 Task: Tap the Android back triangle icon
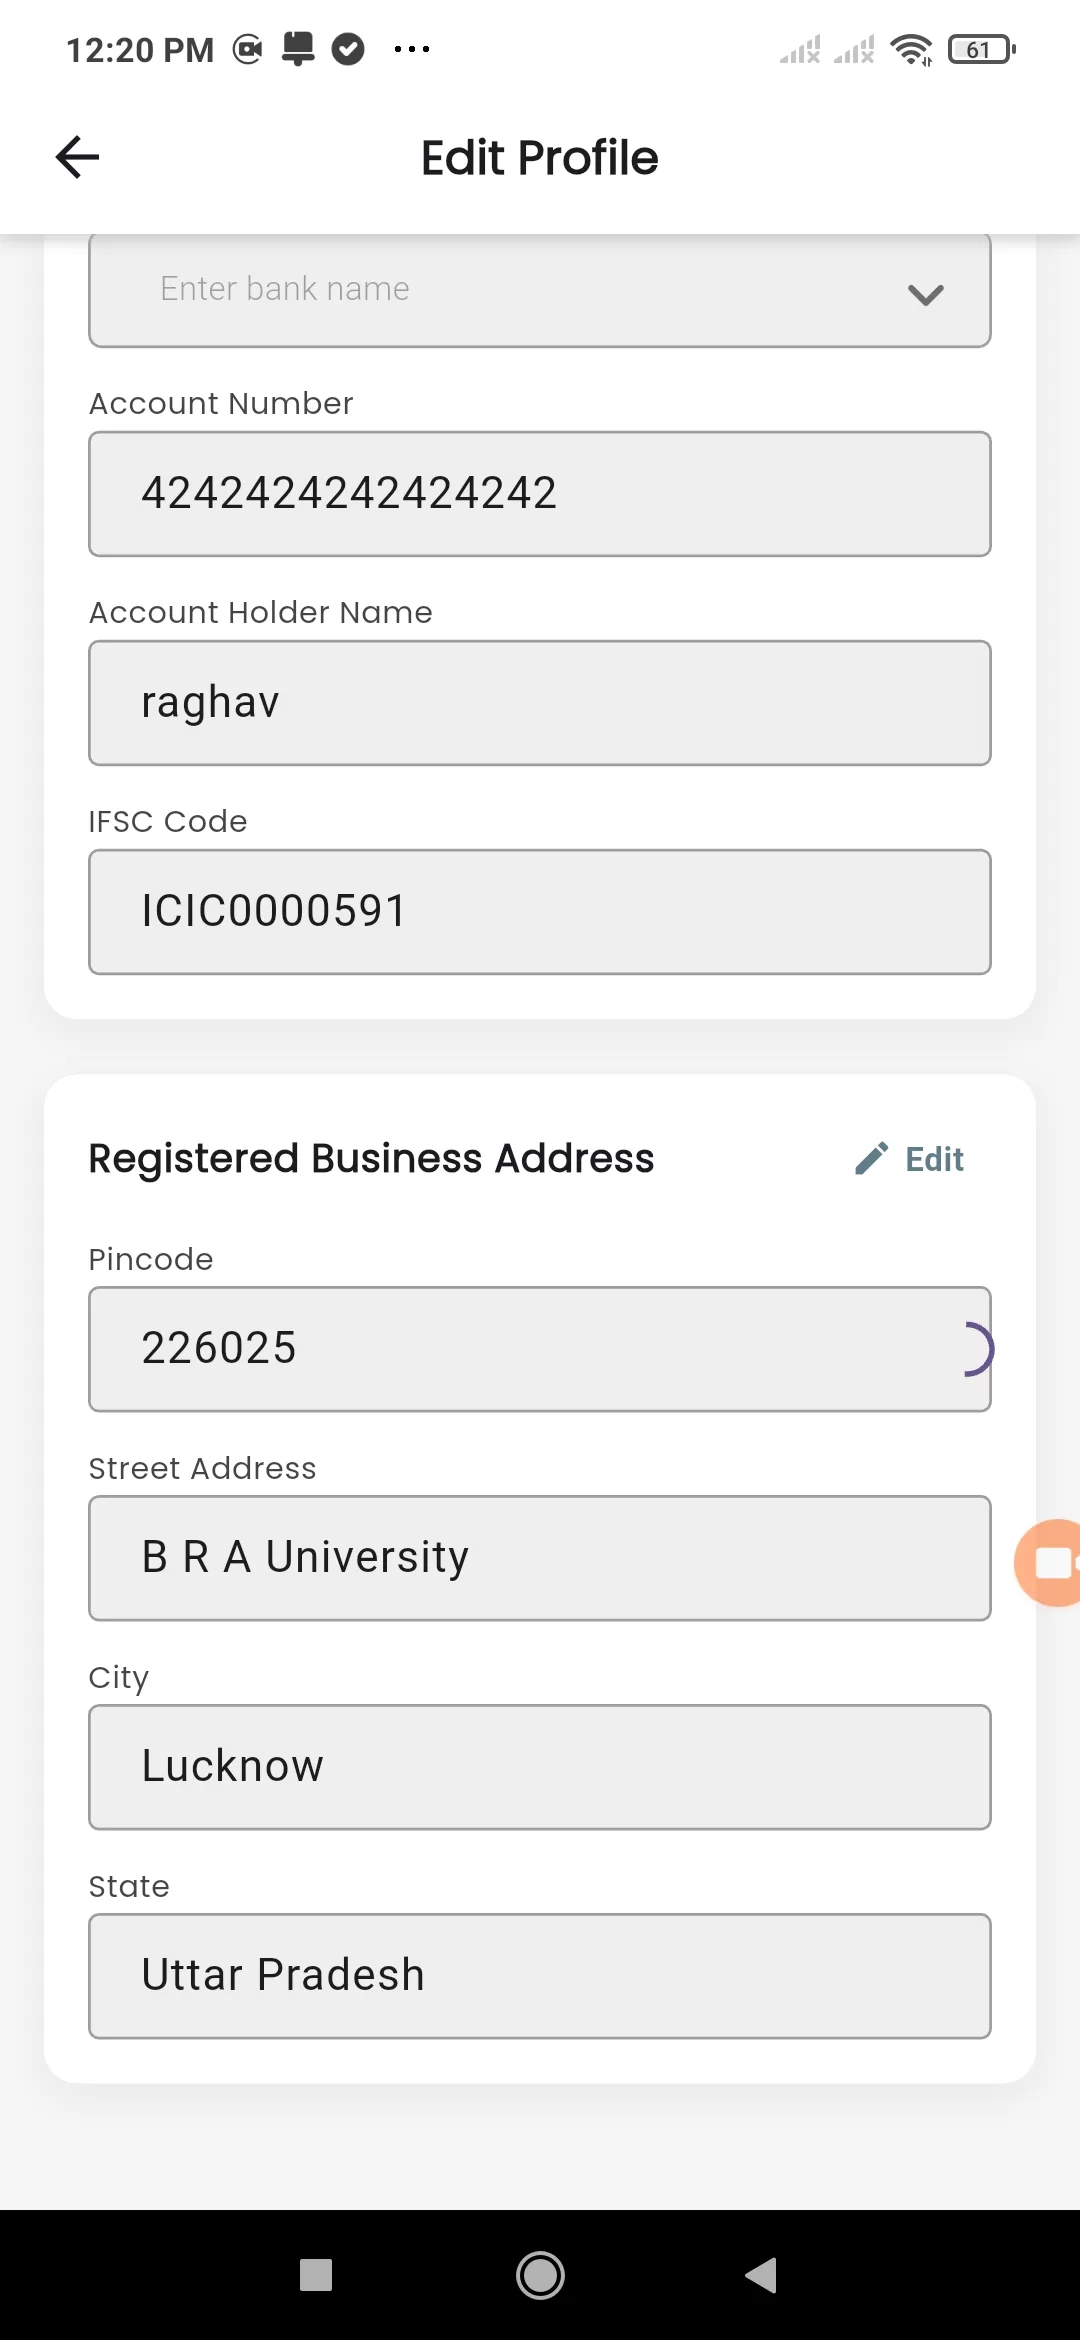(761, 2275)
